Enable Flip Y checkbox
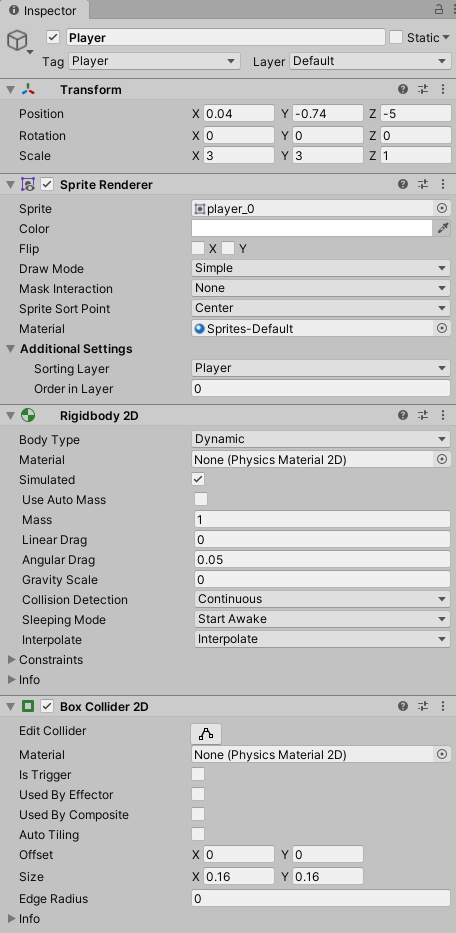456x933 pixels. tap(228, 248)
